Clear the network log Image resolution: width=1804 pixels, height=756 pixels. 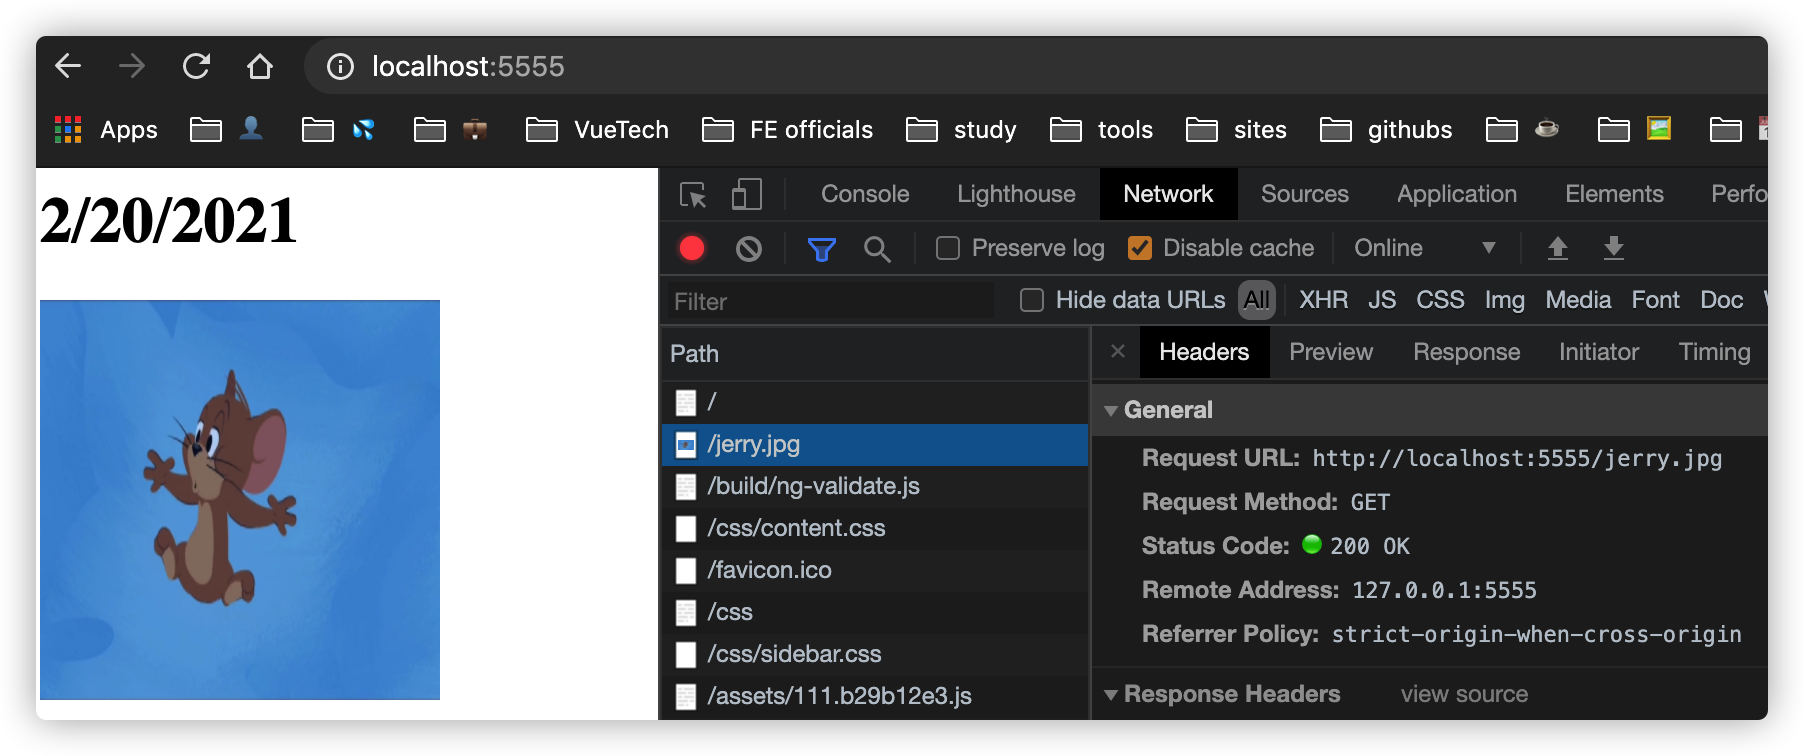pyautogui.click(x=749, y=248)
